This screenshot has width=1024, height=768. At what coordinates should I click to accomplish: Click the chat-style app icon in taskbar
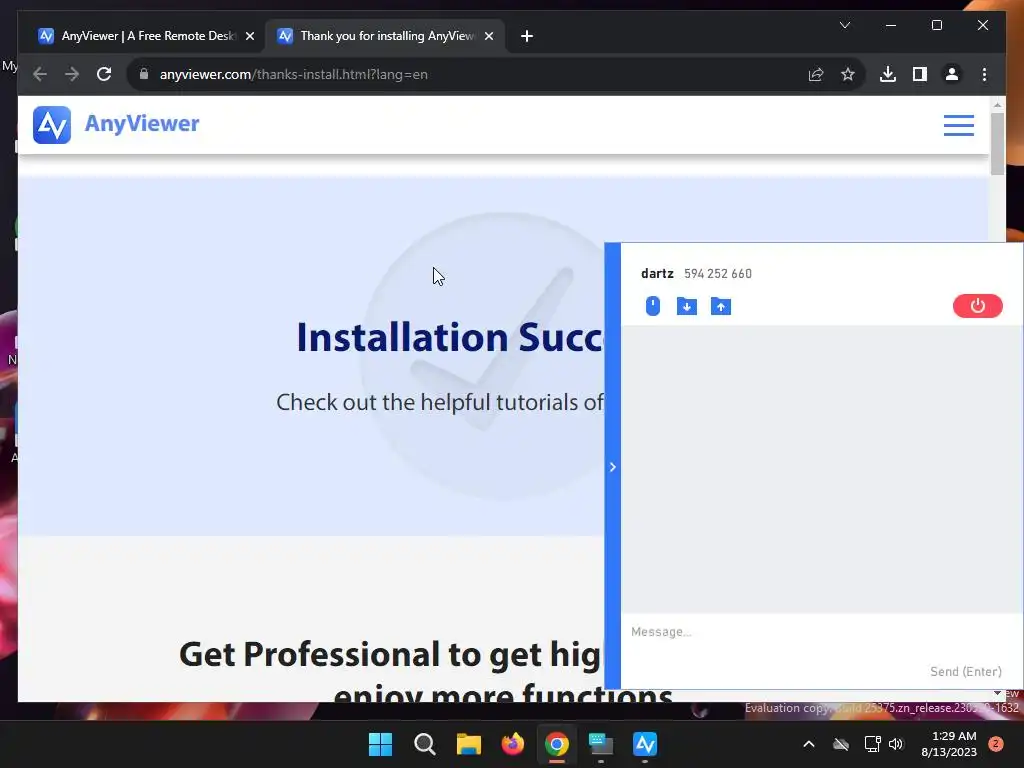(601, 744)
